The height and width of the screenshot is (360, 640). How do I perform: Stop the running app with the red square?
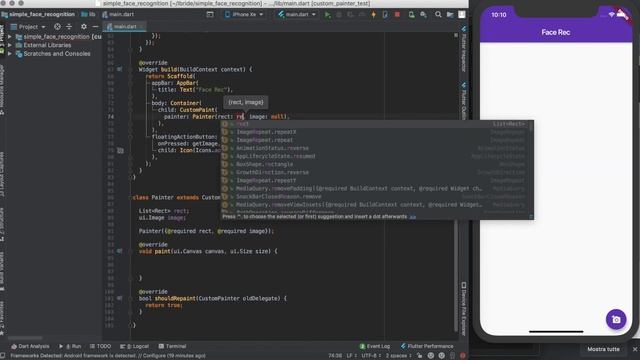[x=397, y=15]
